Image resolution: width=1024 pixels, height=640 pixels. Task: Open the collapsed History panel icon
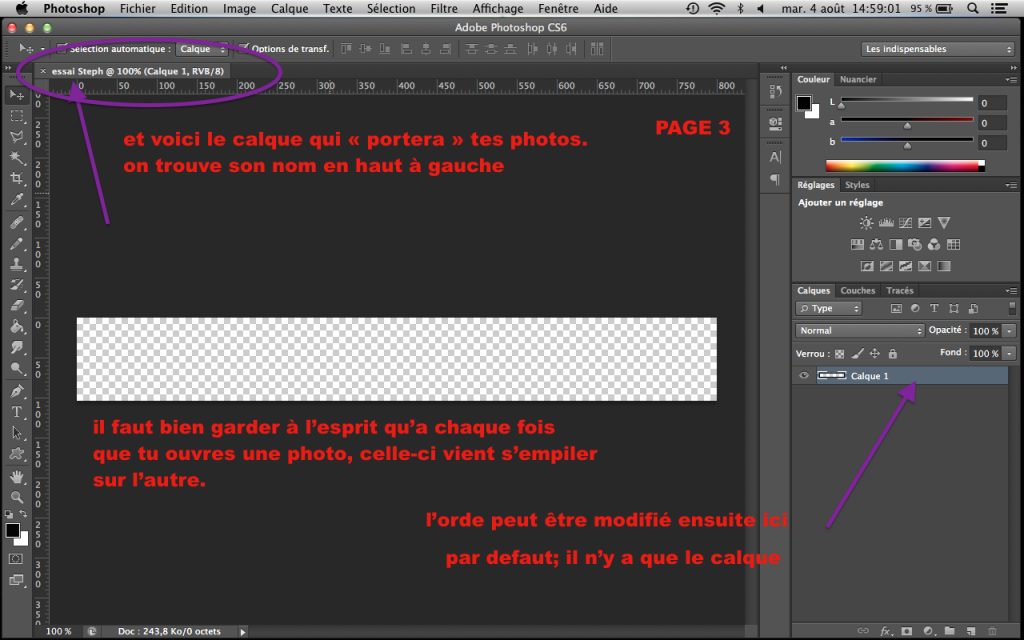pos(775,92)
